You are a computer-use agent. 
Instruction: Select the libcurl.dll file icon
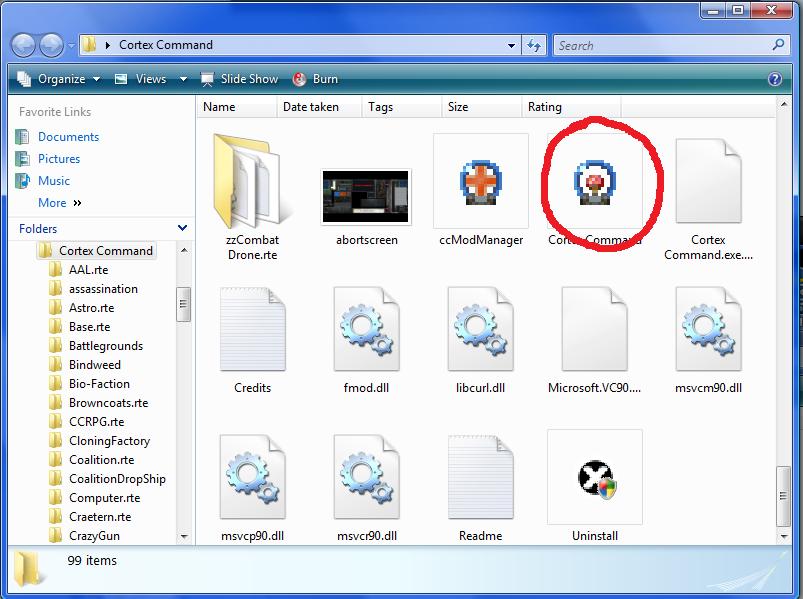click(x=480, y=332)
